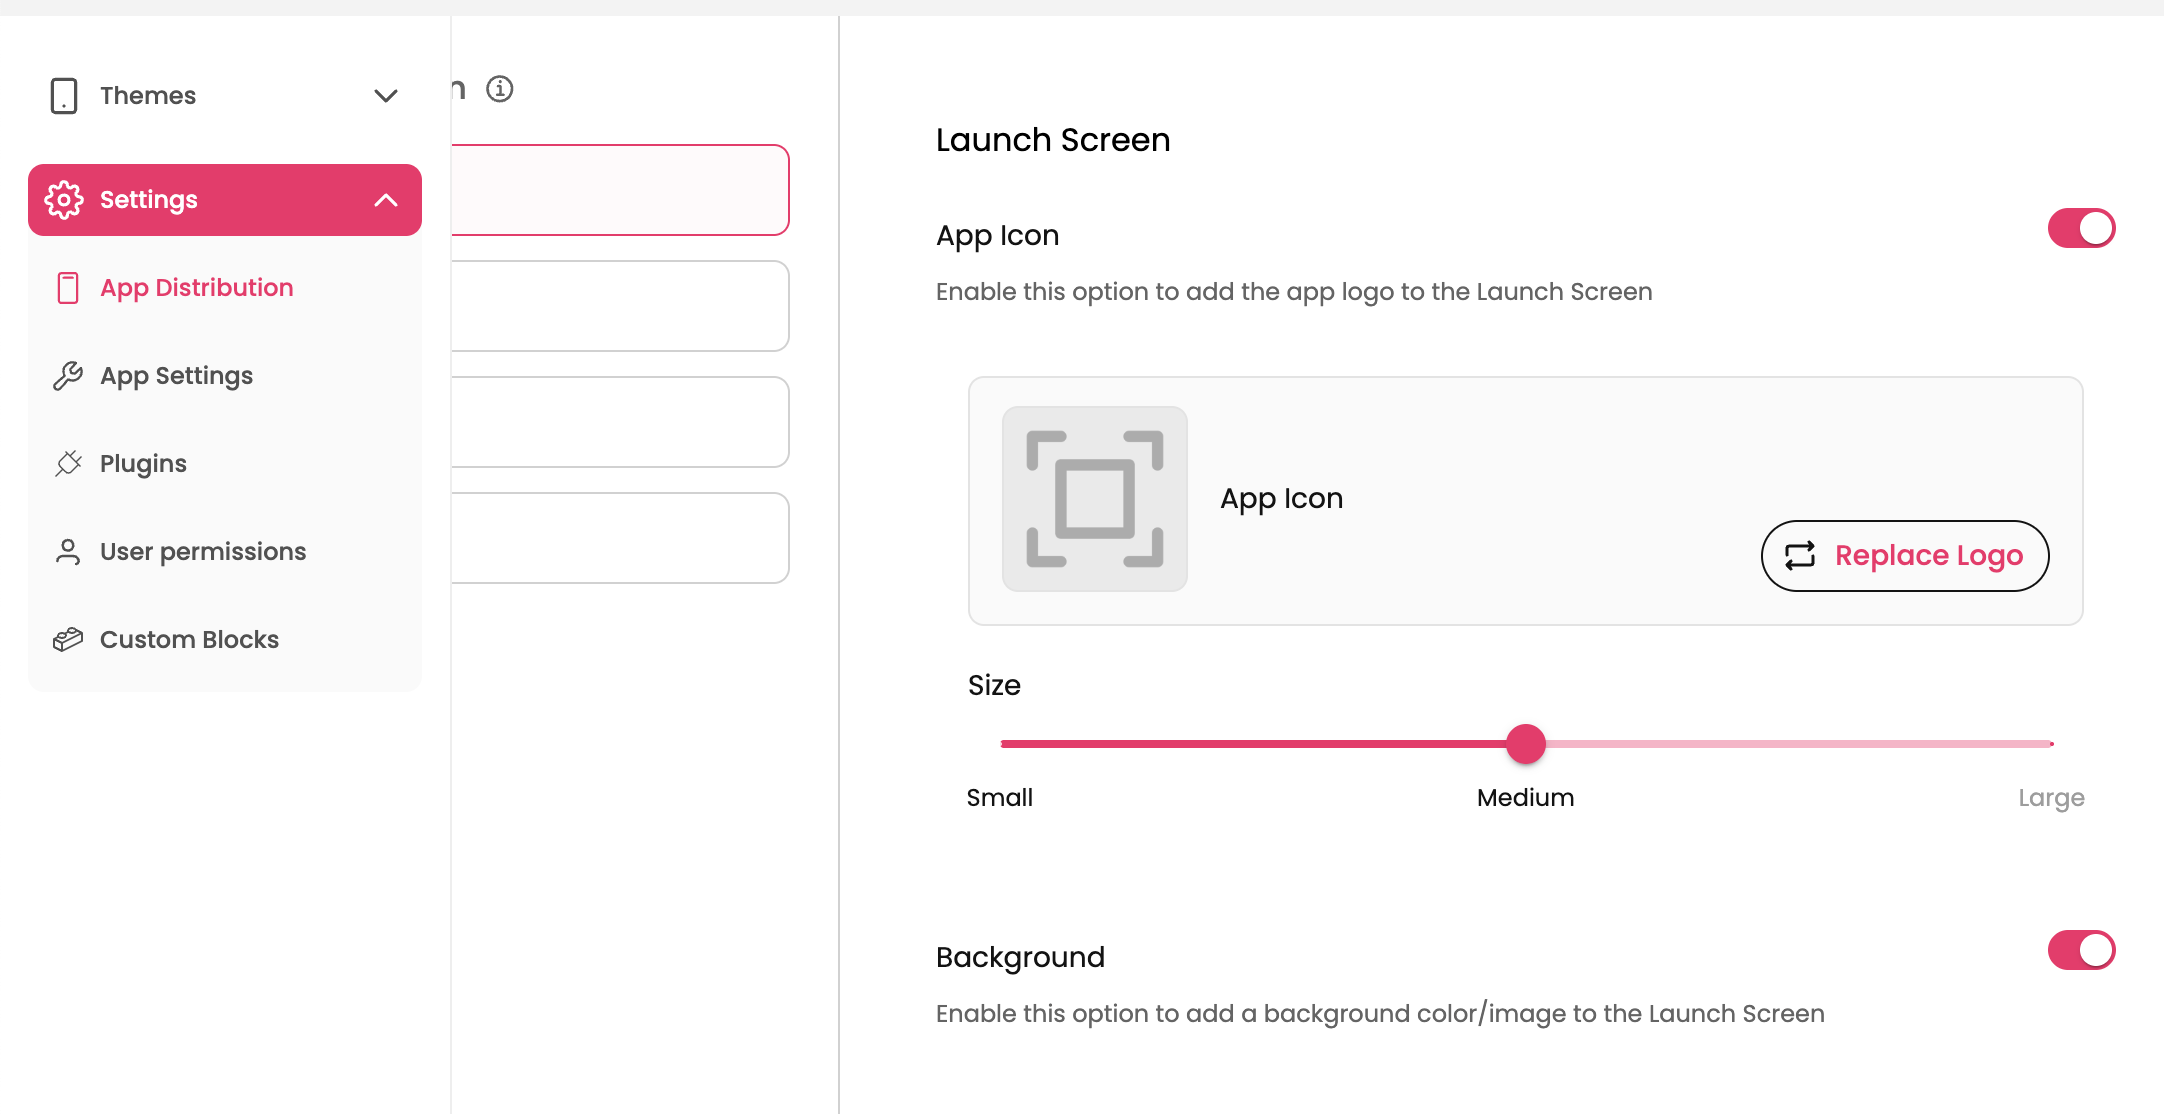Go to User permissions
Screen dimensions: 2164x1114
pos(202,552)
